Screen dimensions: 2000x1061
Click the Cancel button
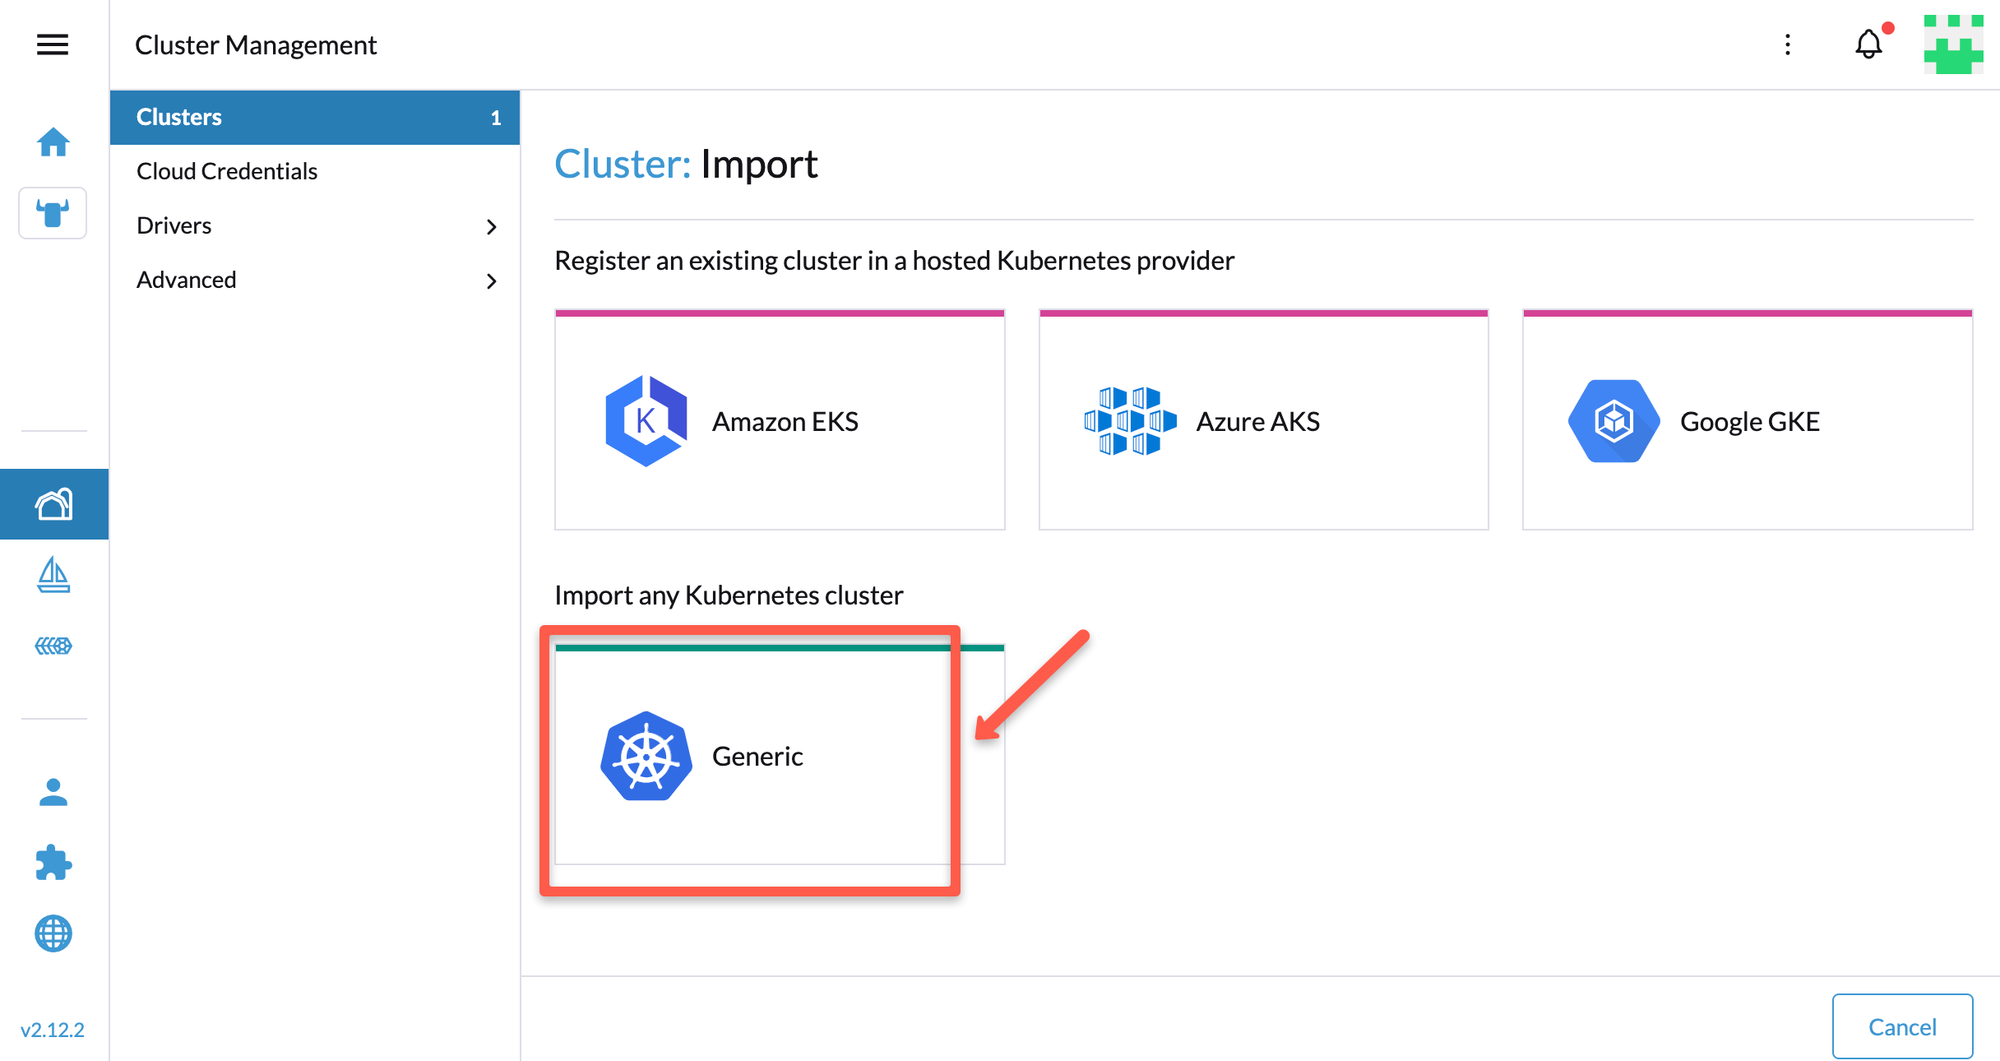click(x=1902, y=1026)
